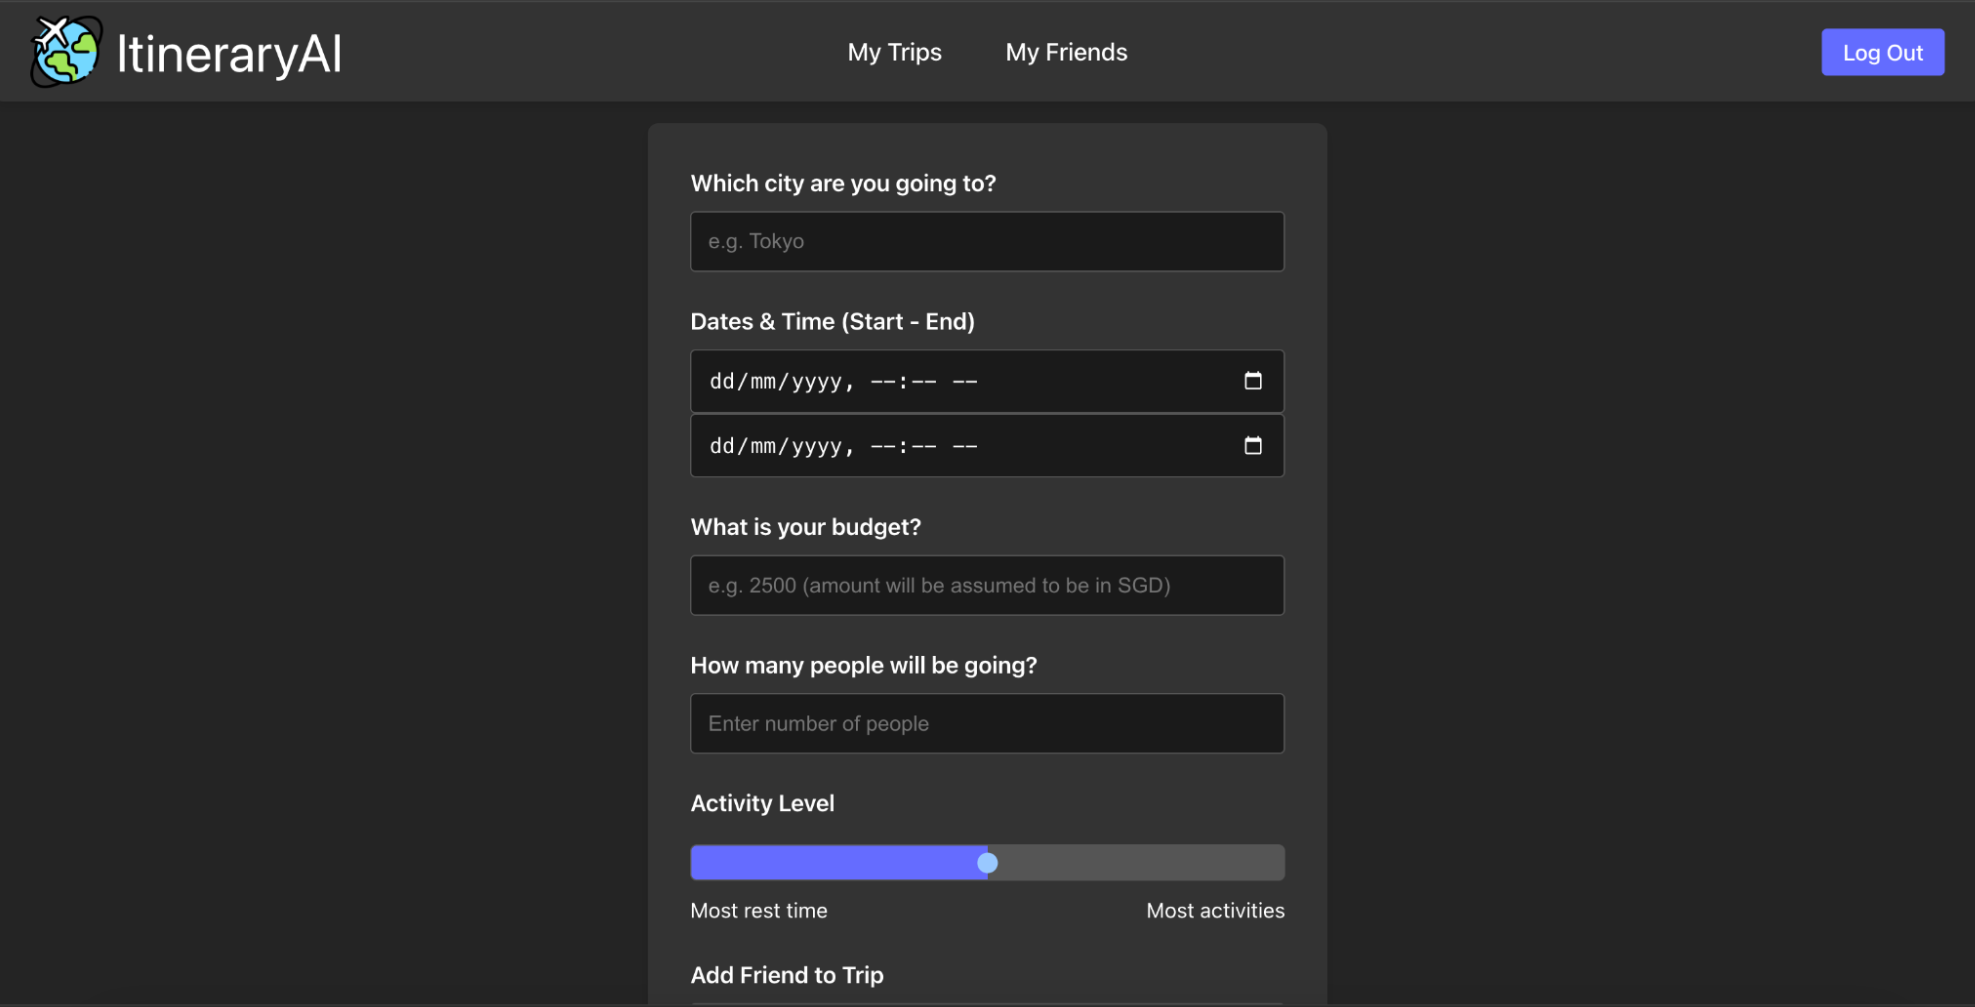
Task: Click the Add Friend to Trip input below the slider
Action: 986,1003
